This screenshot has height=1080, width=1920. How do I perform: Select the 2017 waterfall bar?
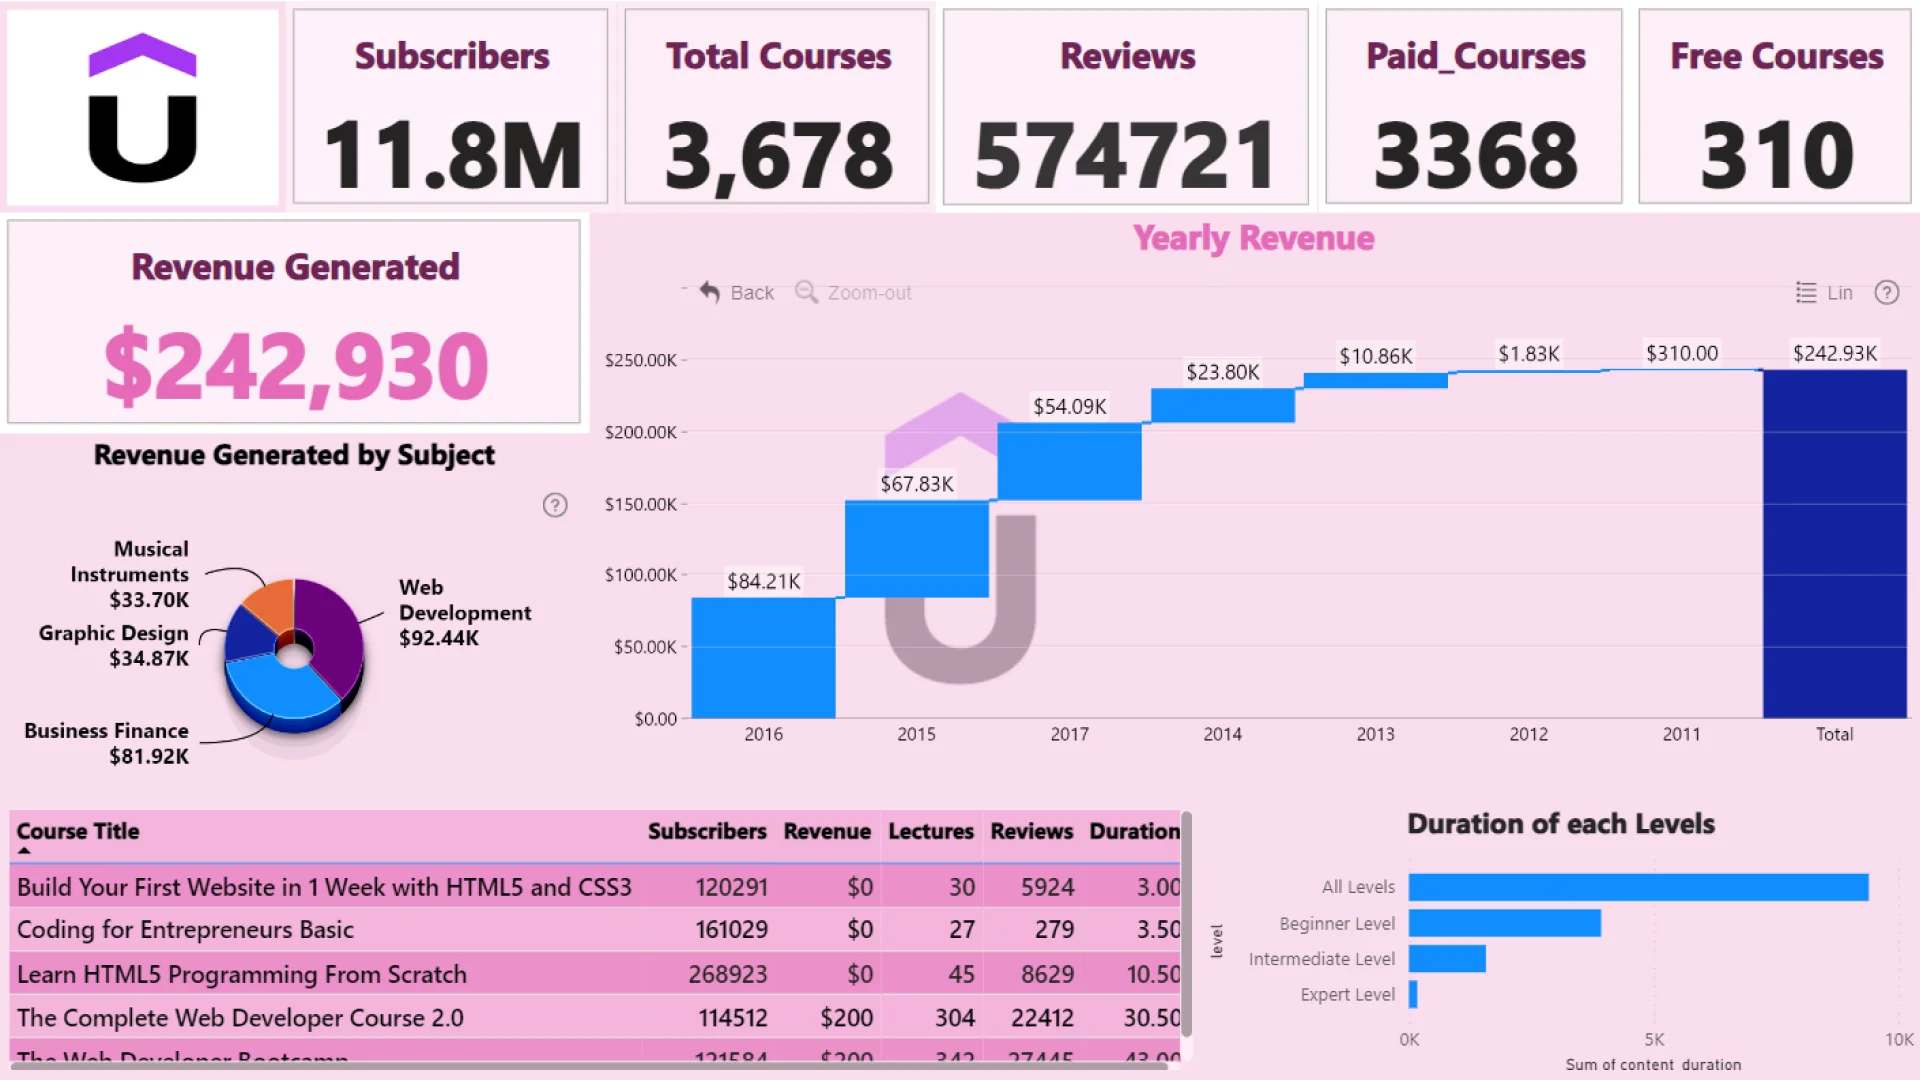pyautogui.click(x=1069, y=461)
